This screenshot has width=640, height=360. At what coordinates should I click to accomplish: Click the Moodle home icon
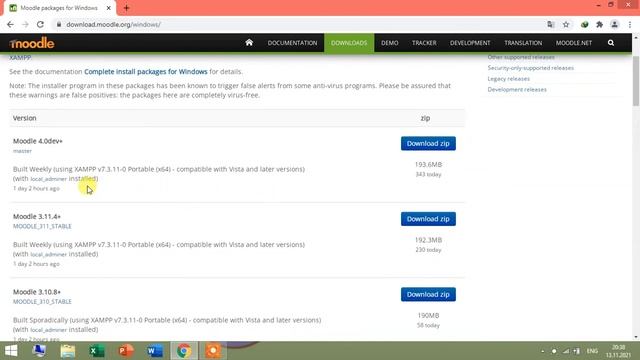point(249,42)
